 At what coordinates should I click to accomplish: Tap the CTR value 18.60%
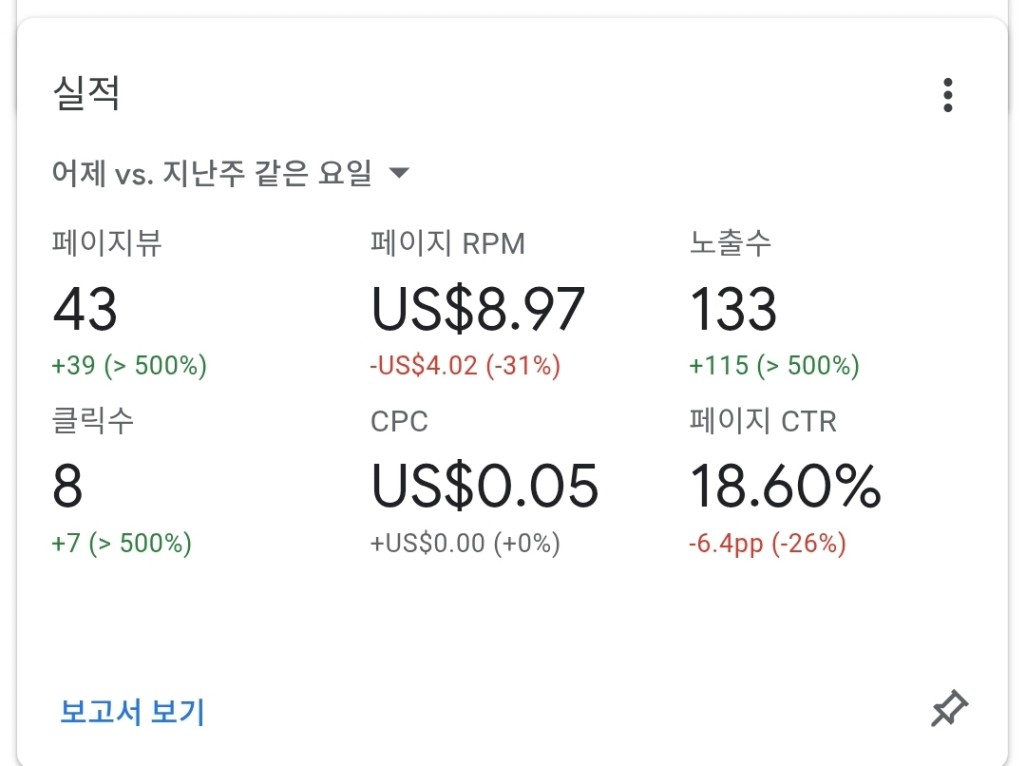pos(785,485)
